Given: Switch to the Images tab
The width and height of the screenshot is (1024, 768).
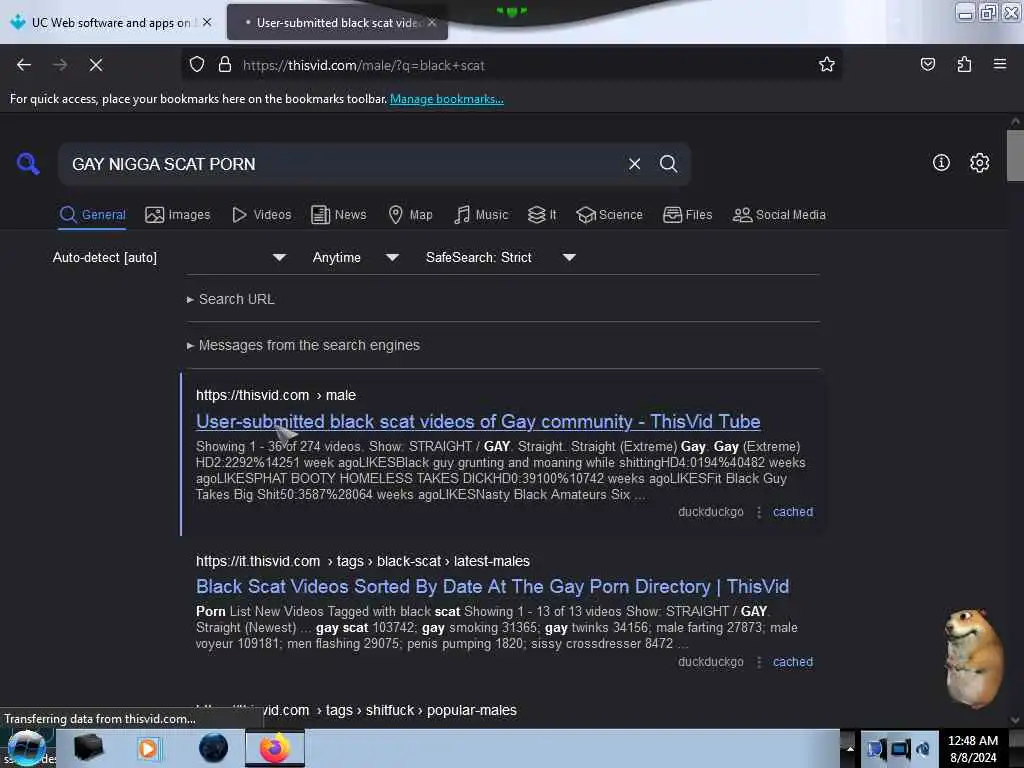Looking at the screenshot, I should point(178,215).
